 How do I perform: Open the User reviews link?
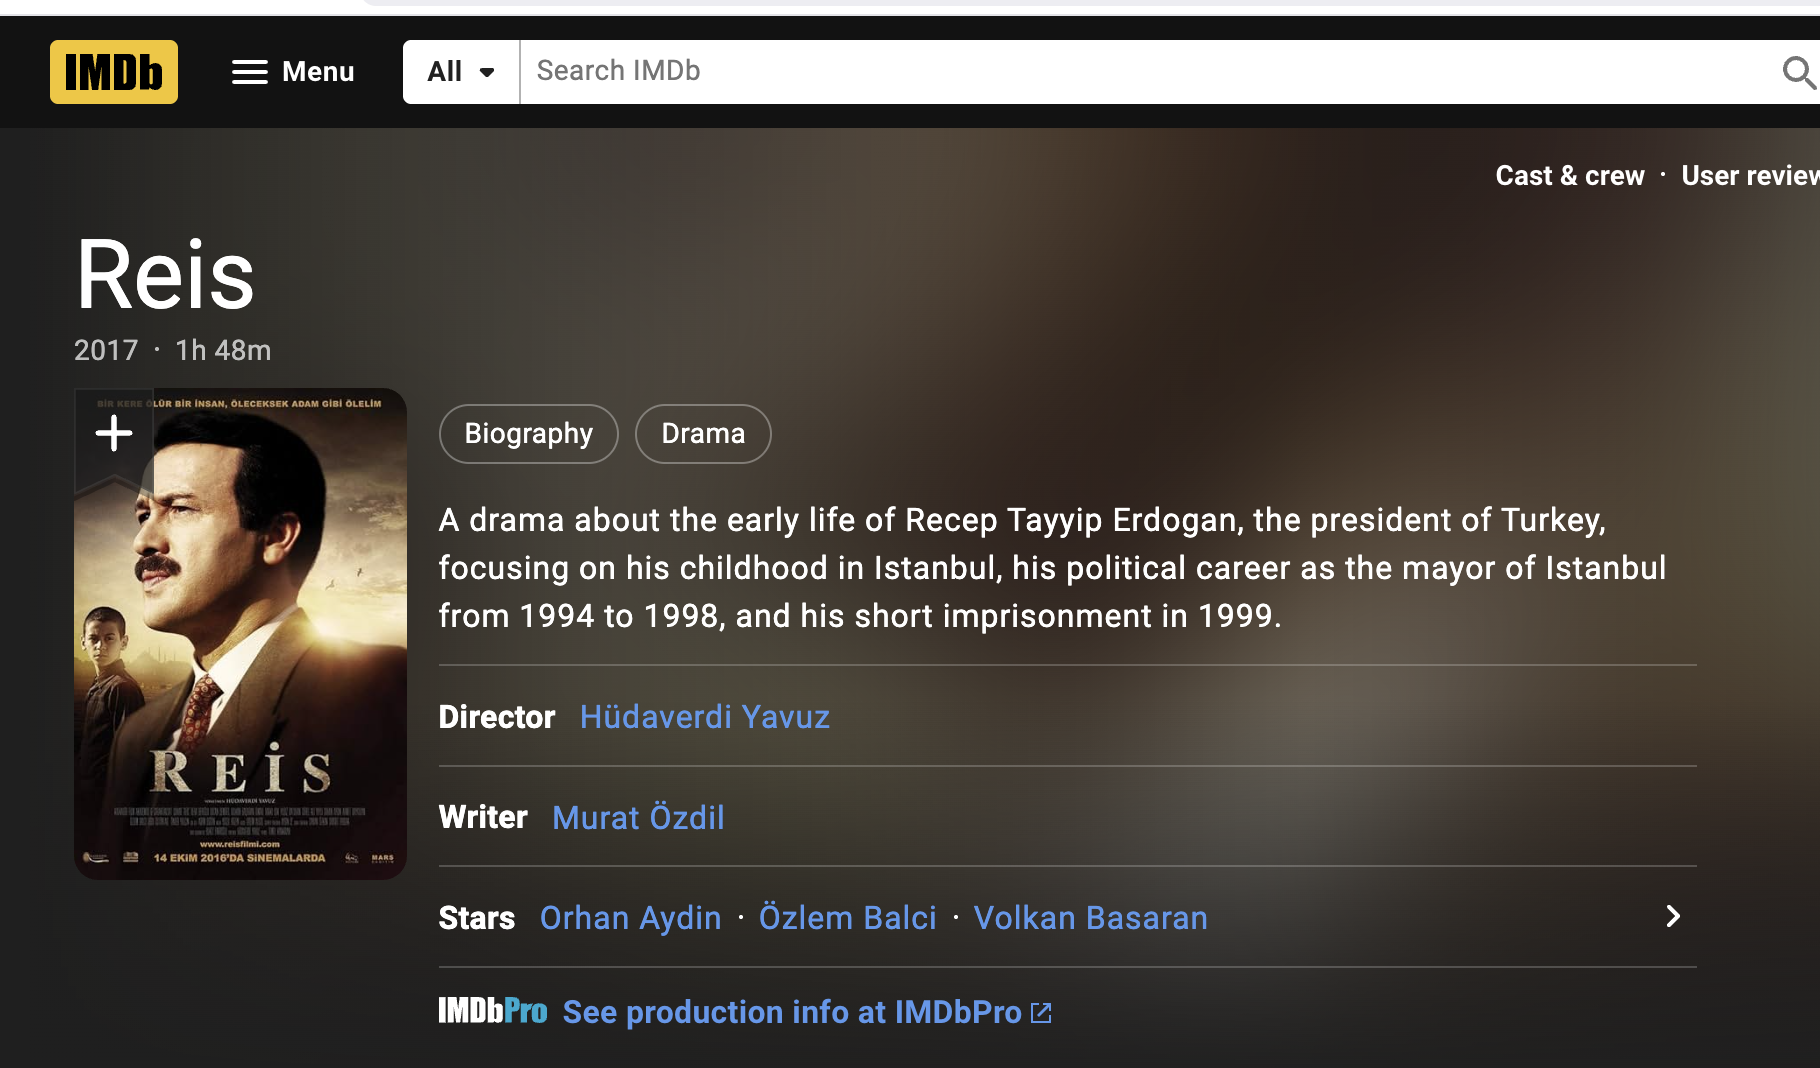point(1750,176)
